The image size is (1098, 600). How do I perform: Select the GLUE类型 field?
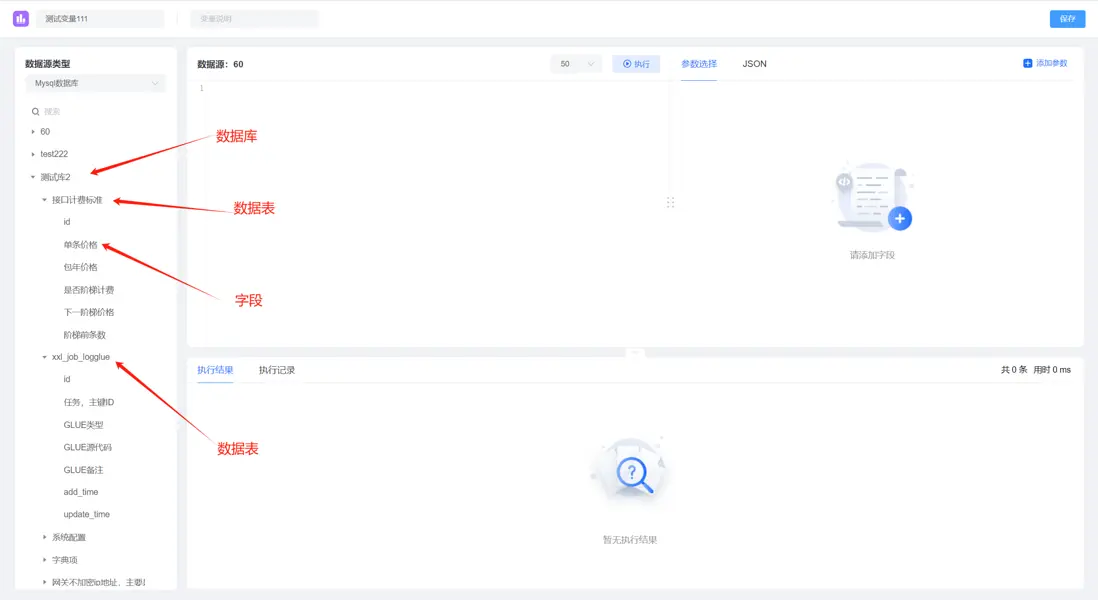pyautogui.click(x=83, y=425)
